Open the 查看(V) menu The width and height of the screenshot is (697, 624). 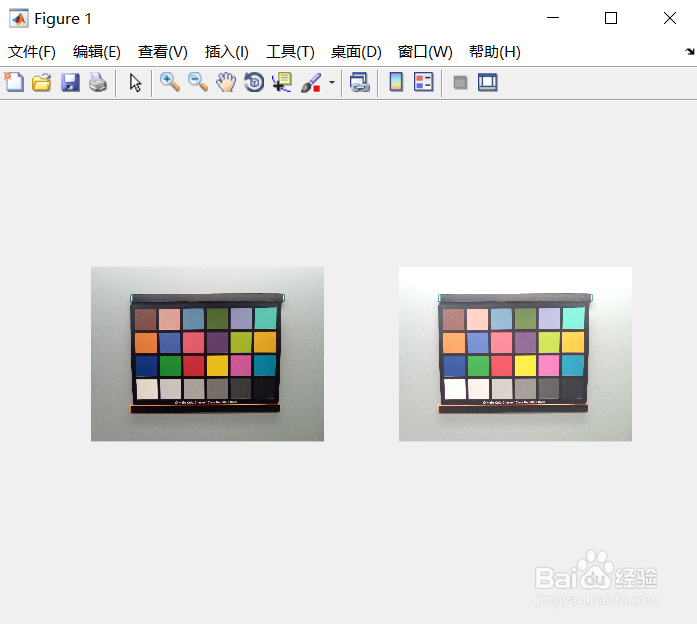point(163,52)
